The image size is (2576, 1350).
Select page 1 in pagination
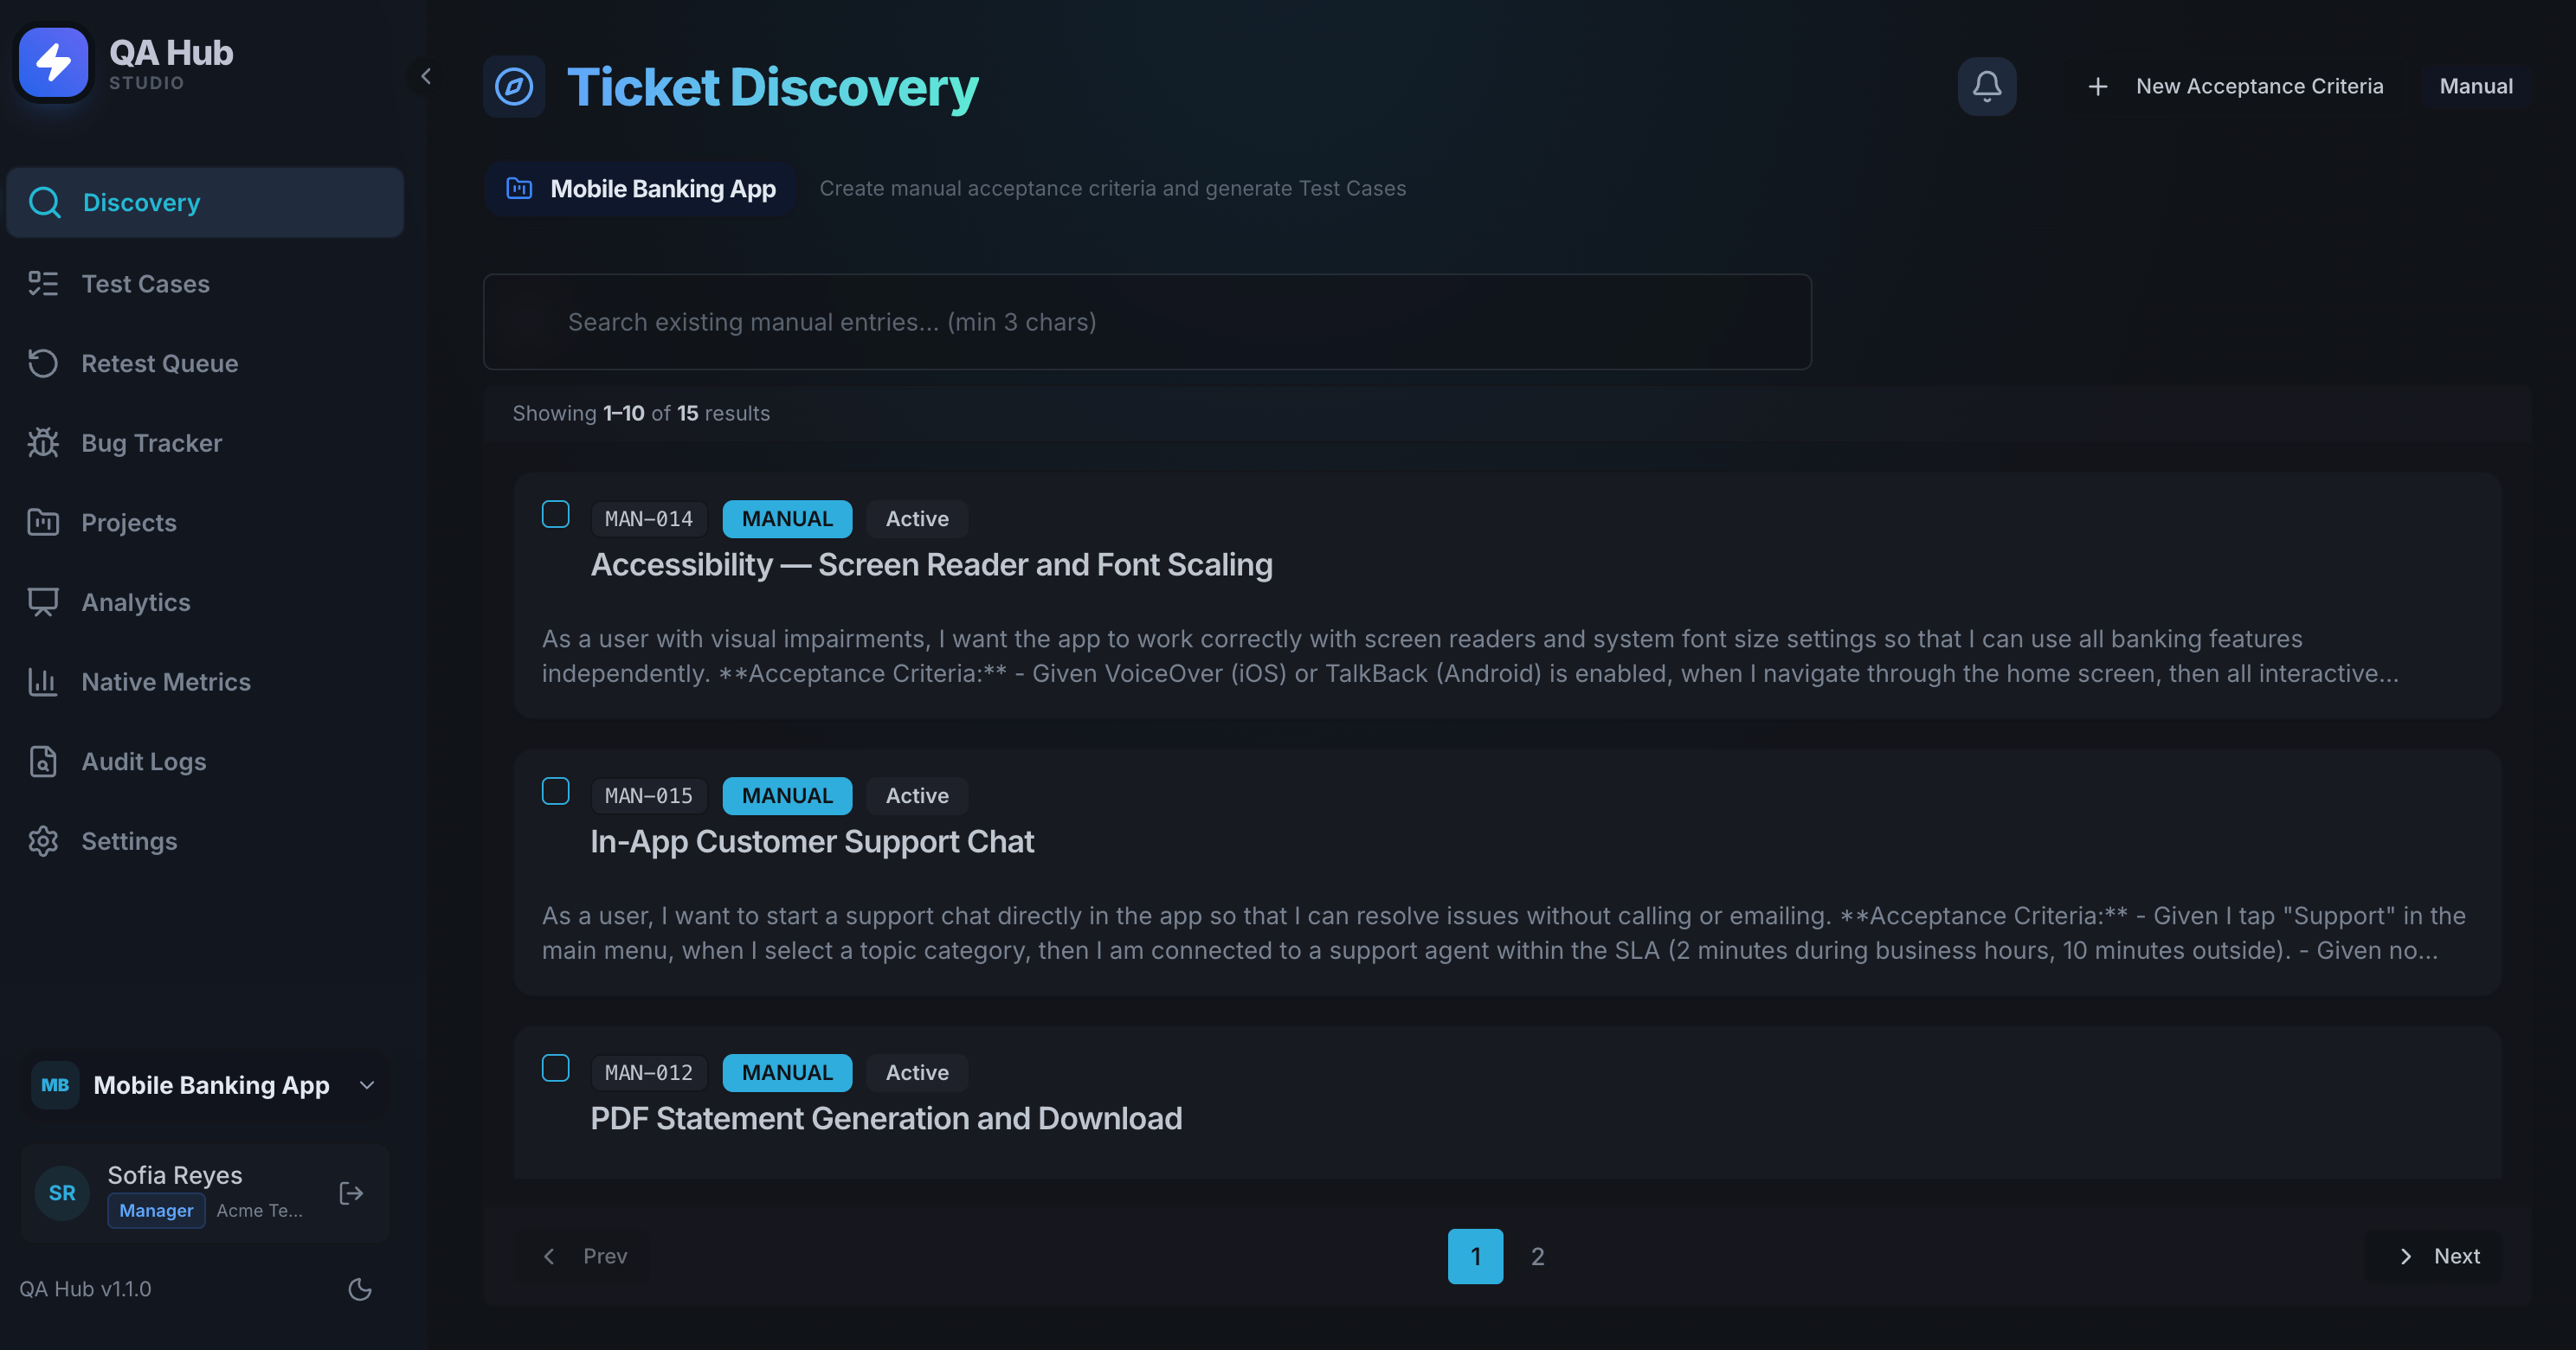click(1475, 1256)
